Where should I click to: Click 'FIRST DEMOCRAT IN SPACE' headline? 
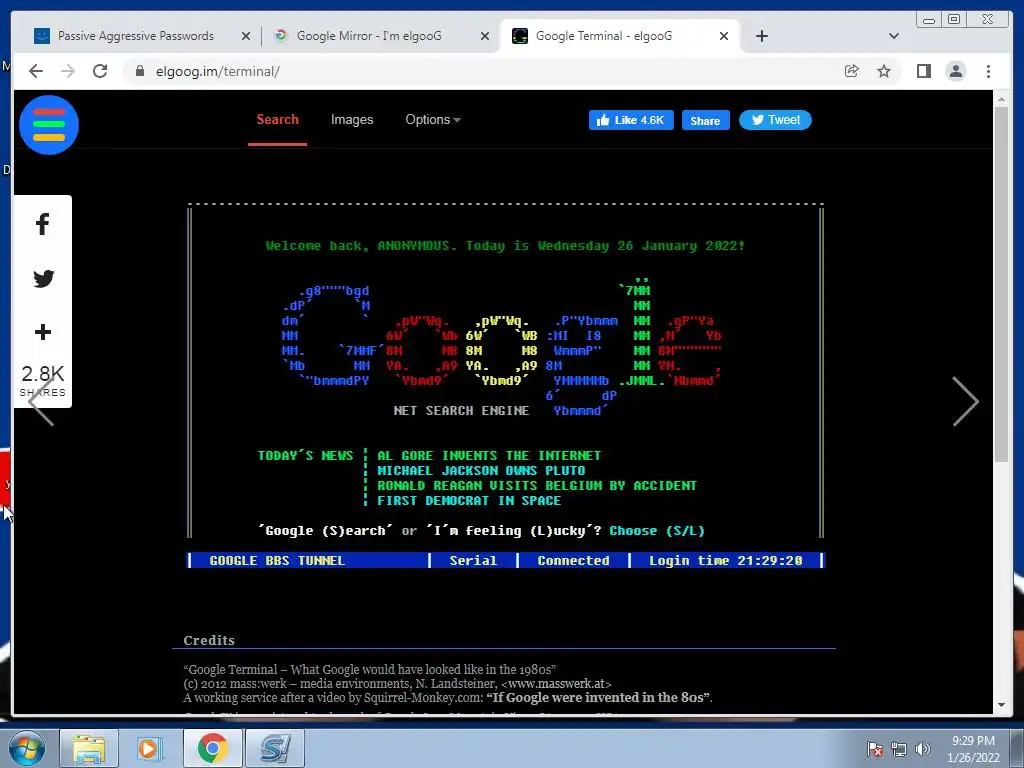(469, 501)
